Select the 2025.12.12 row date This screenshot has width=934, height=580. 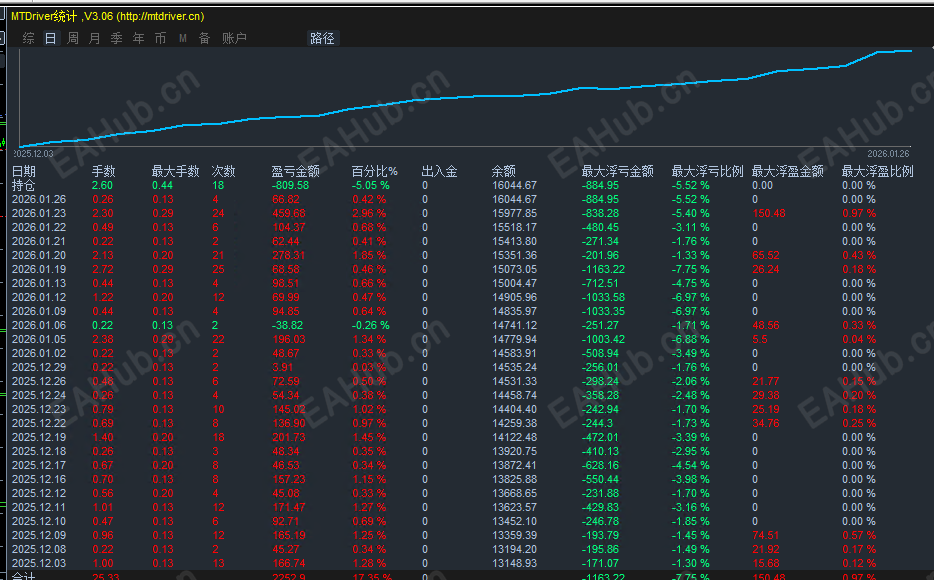pyautogui.click(x=39, y=493)
